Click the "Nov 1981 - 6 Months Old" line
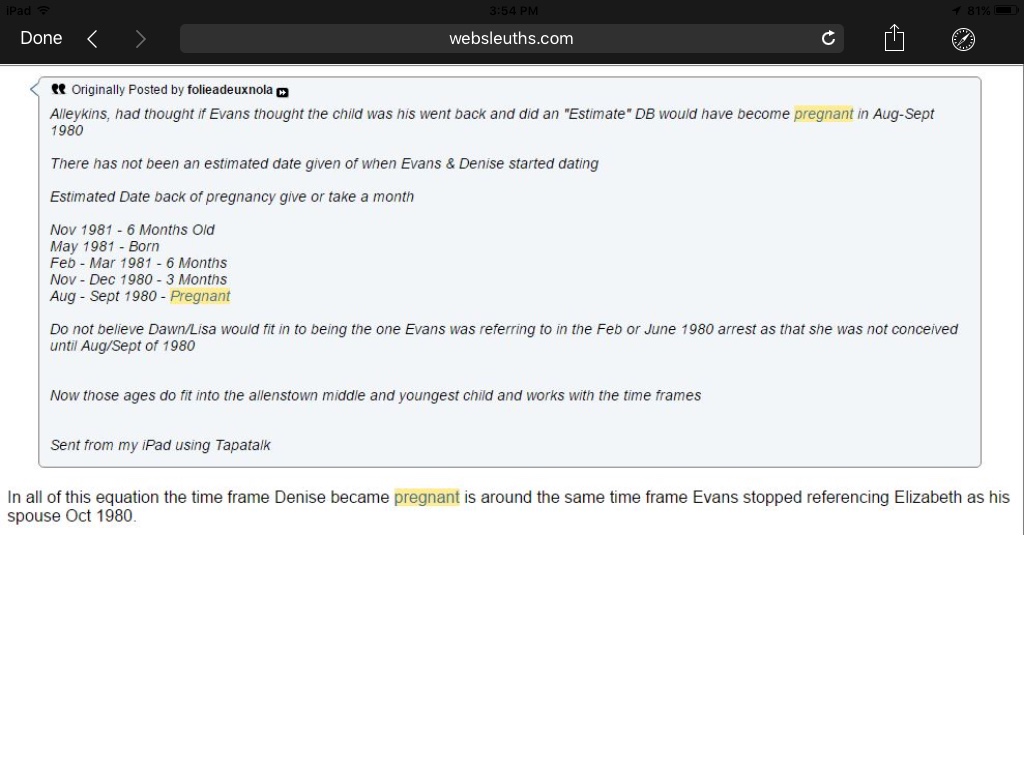The width and height of the screenshot is (1024, 768). (x=132, y=230)
